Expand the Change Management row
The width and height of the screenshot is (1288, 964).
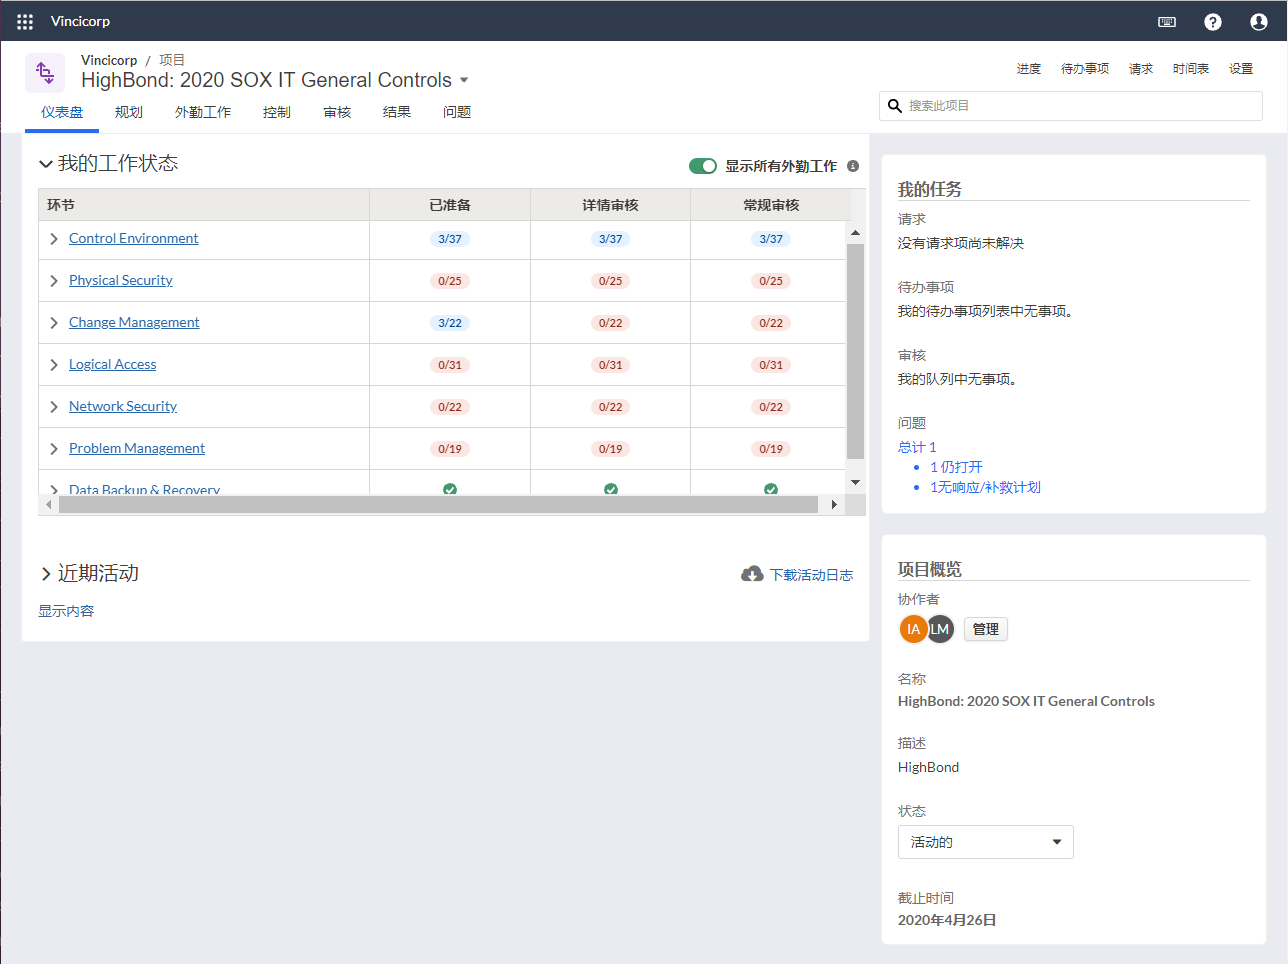[x=54, y=323]
